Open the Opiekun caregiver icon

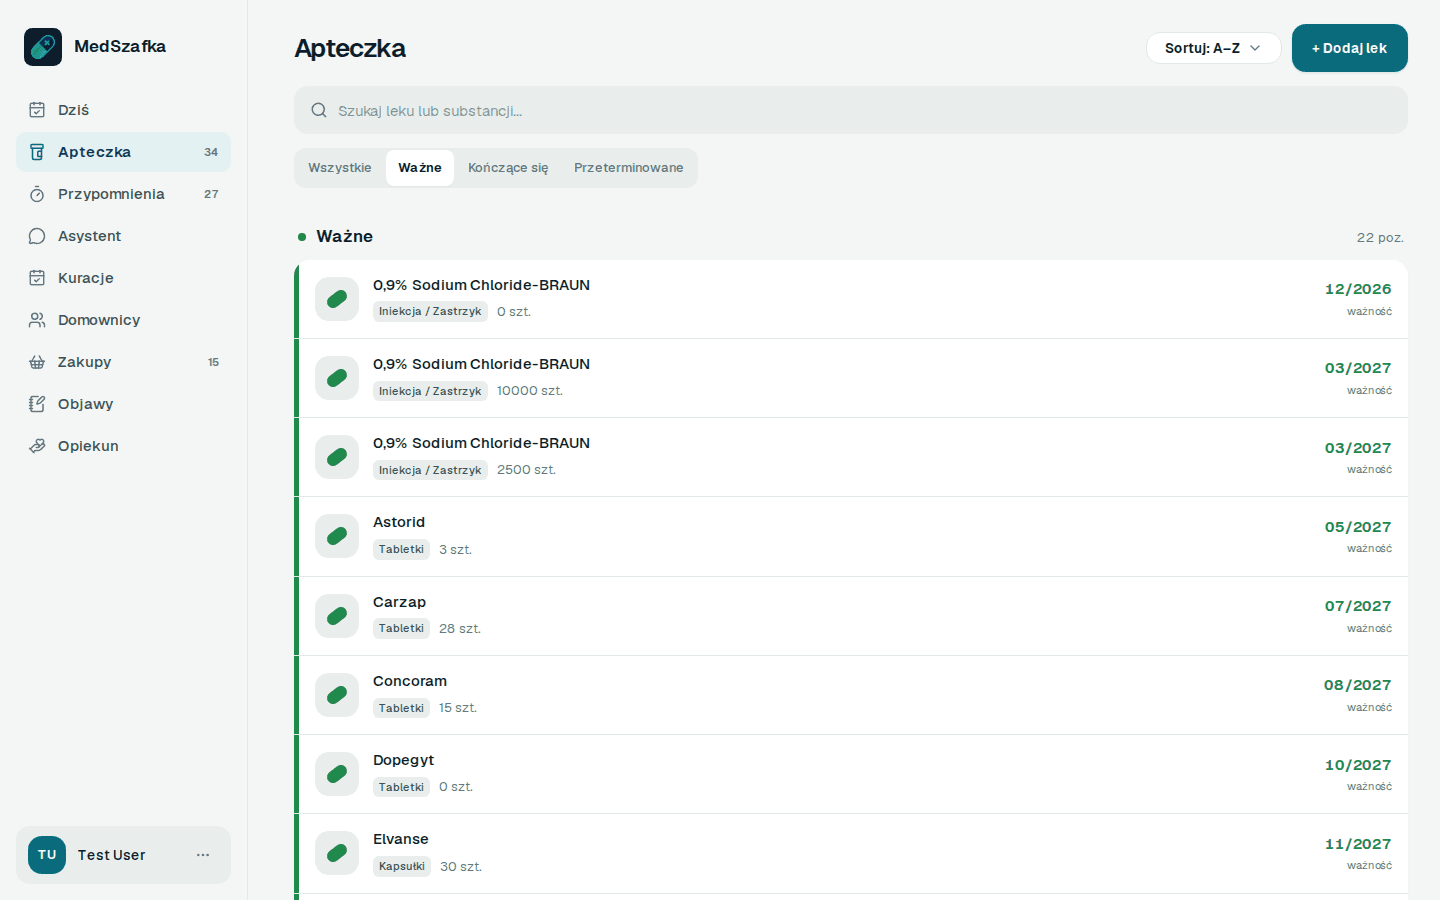pyautogui.click(x=37, y=446)
